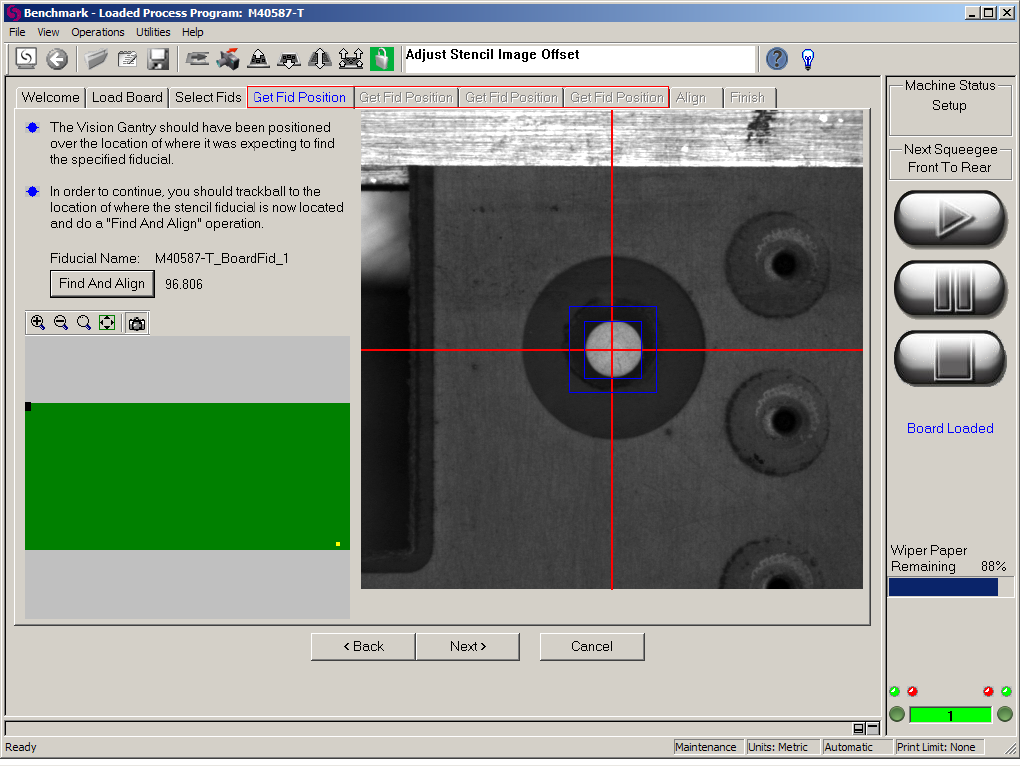This screenshot has width=1020, height=766.
Task: Switch to the Select Fids tab
Action: [x=208, y=97]
